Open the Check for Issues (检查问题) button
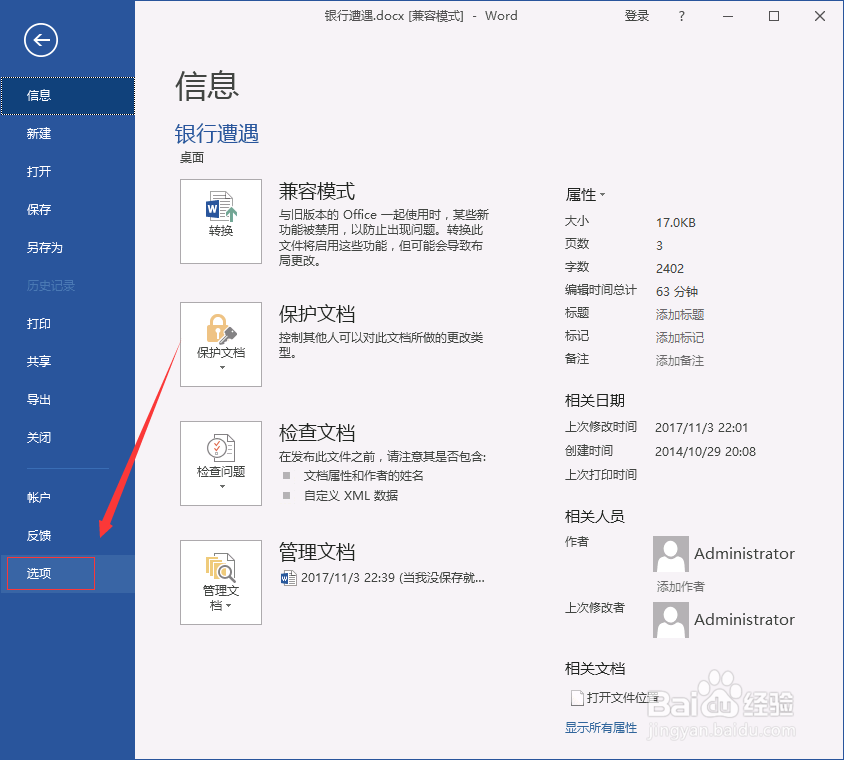844x760 pixels. [221, 463]
